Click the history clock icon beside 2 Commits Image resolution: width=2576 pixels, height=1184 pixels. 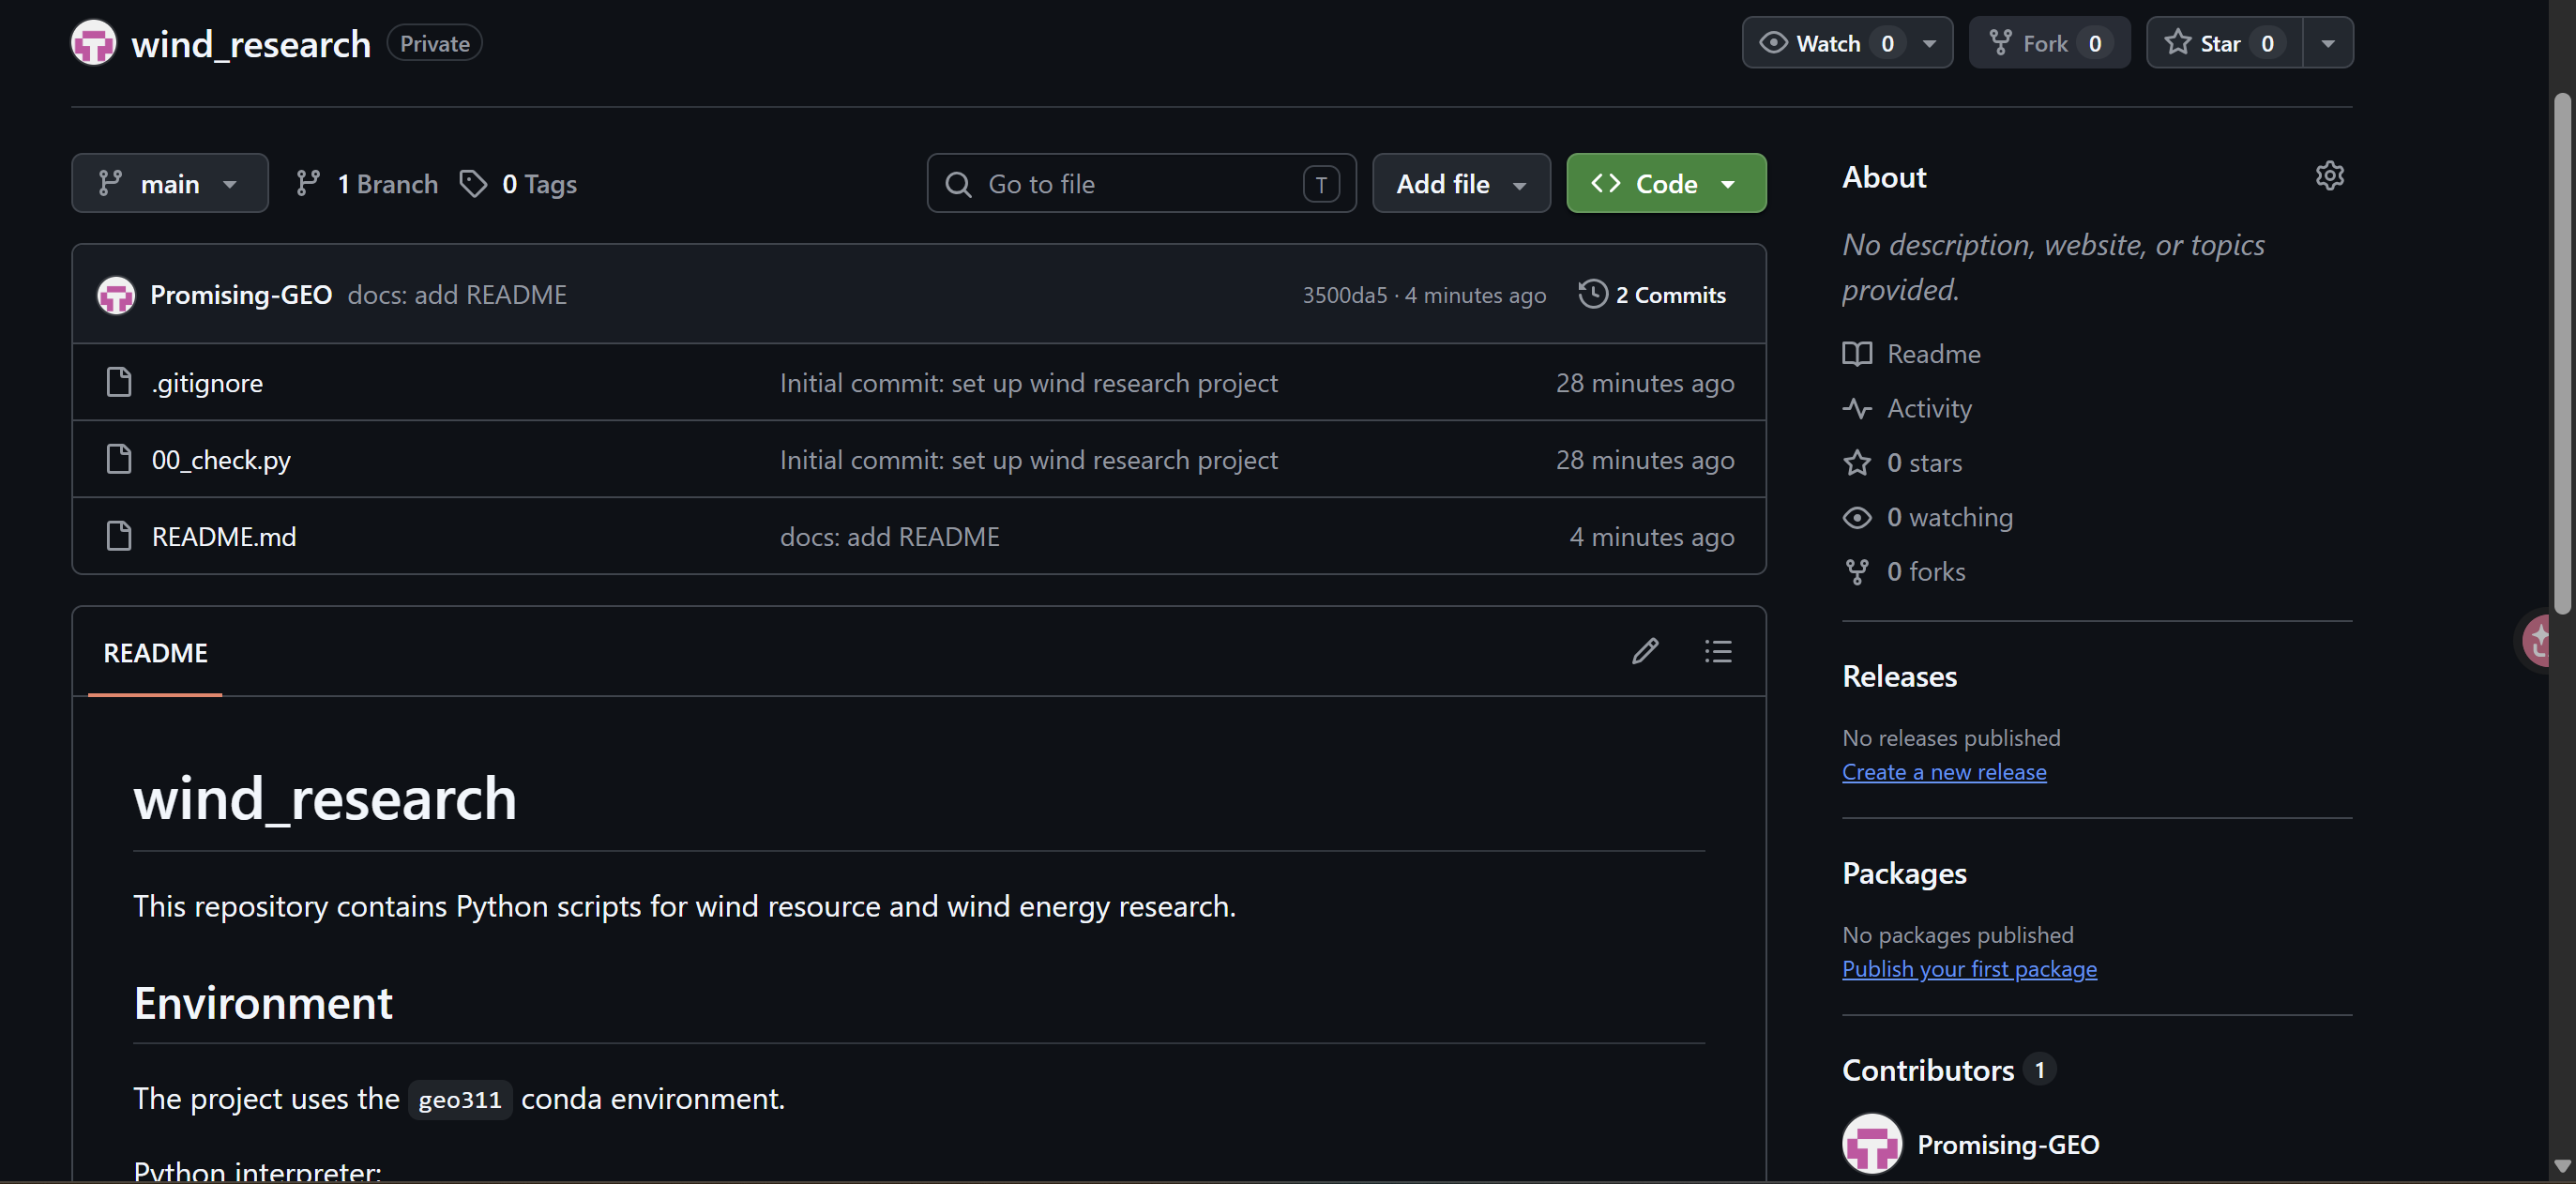pos(1593,294)
